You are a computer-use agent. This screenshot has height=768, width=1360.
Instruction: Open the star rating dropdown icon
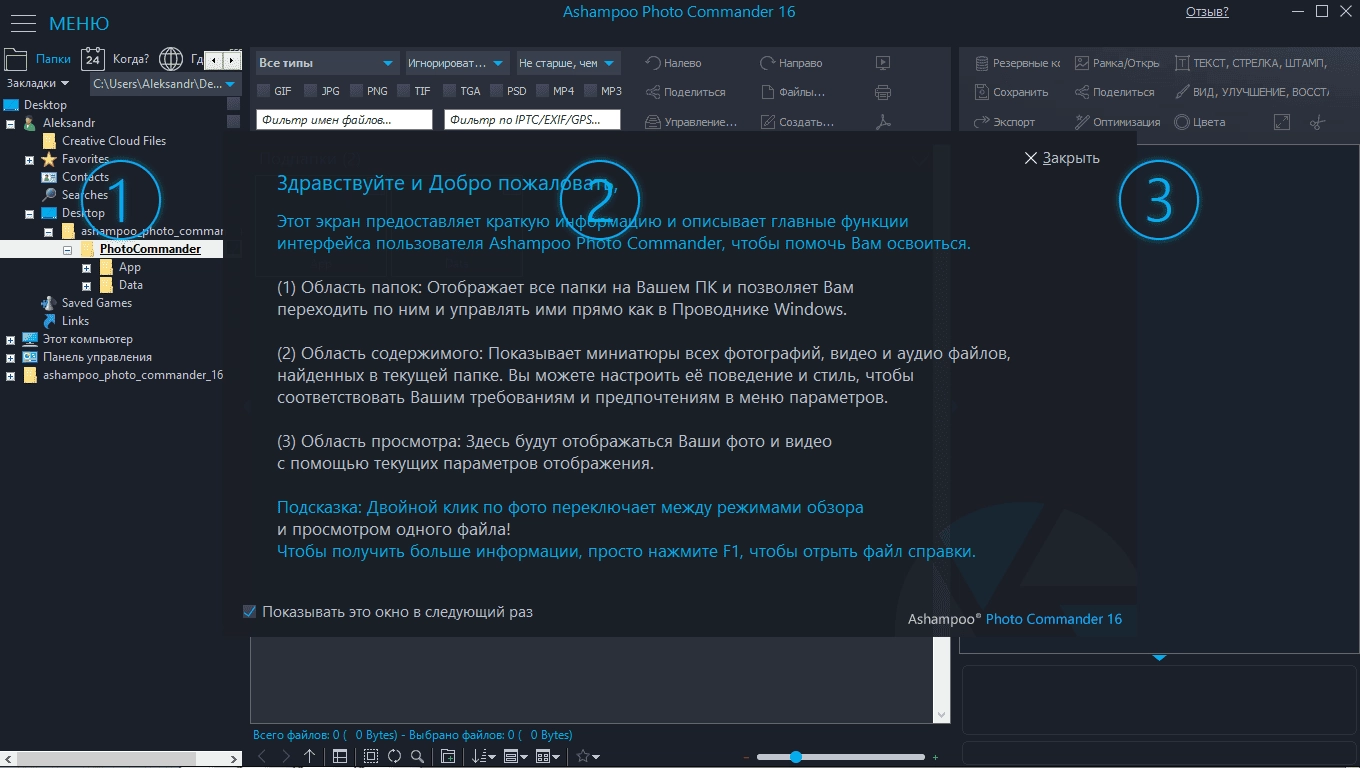pos(588,757)
